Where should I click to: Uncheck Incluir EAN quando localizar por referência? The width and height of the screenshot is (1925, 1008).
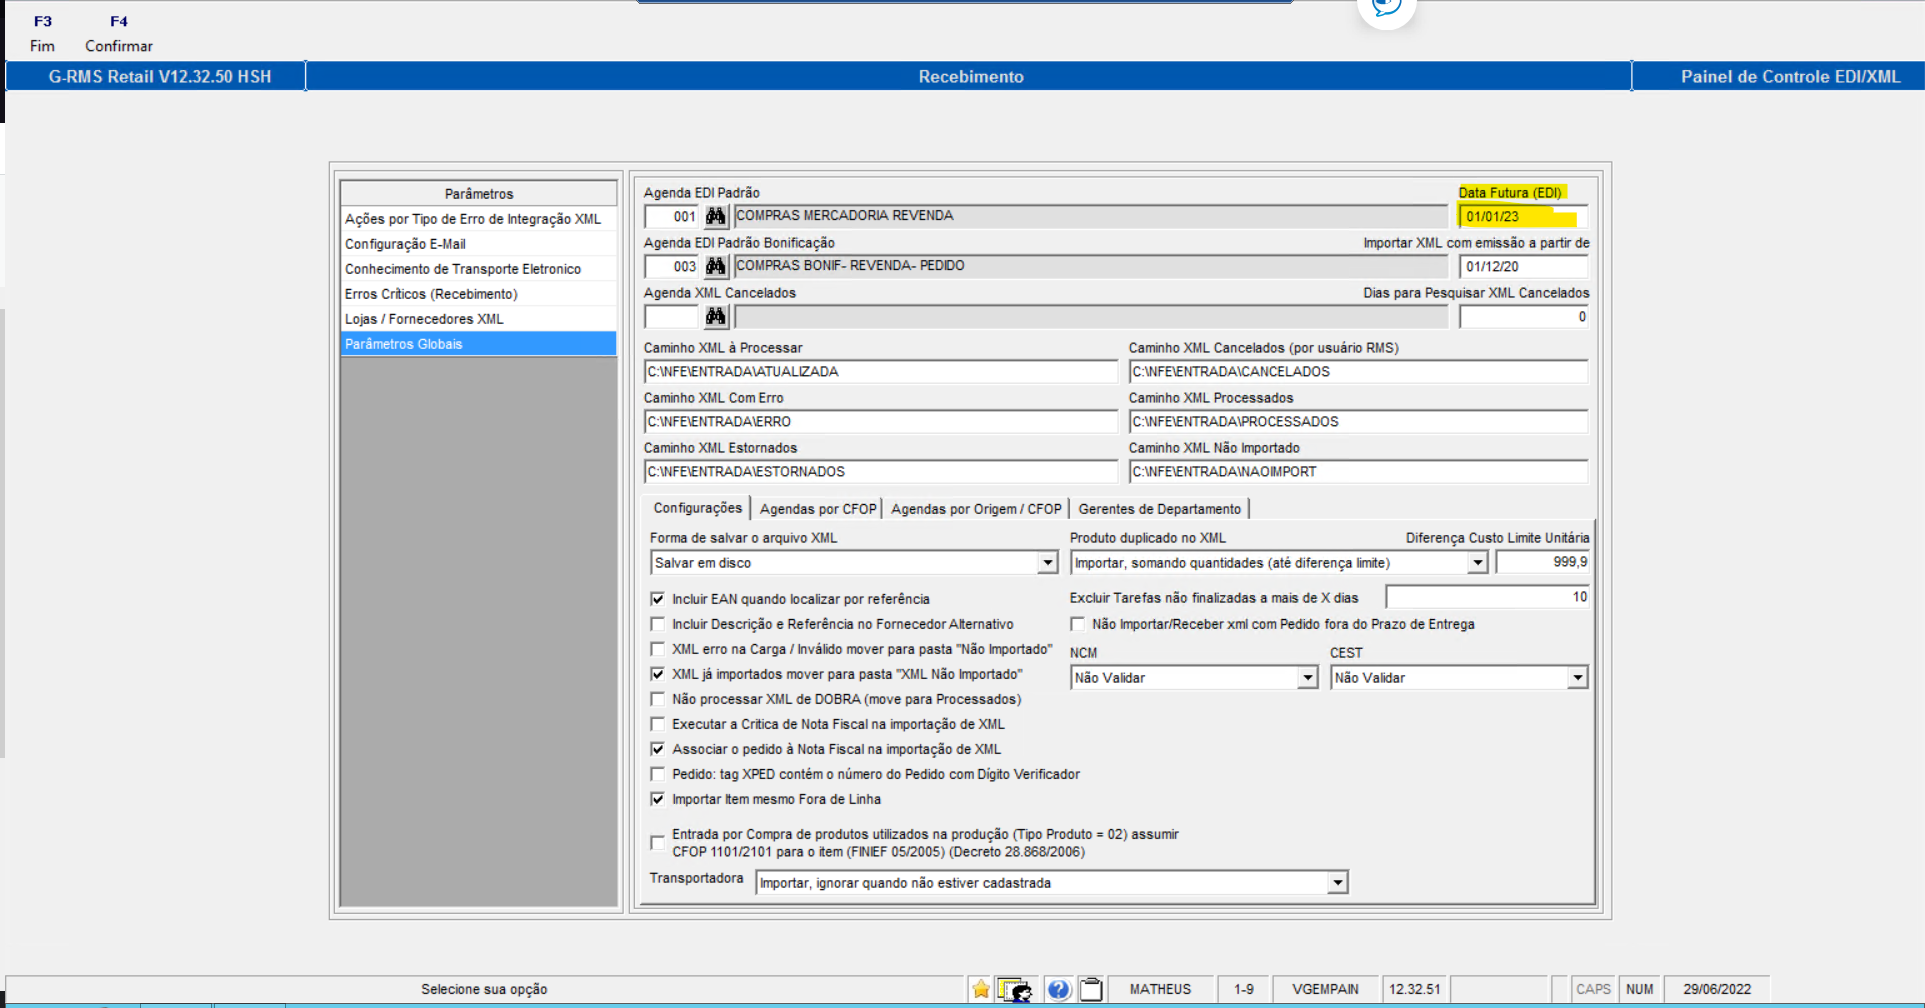pyautogui.click(x=658, y=598)
